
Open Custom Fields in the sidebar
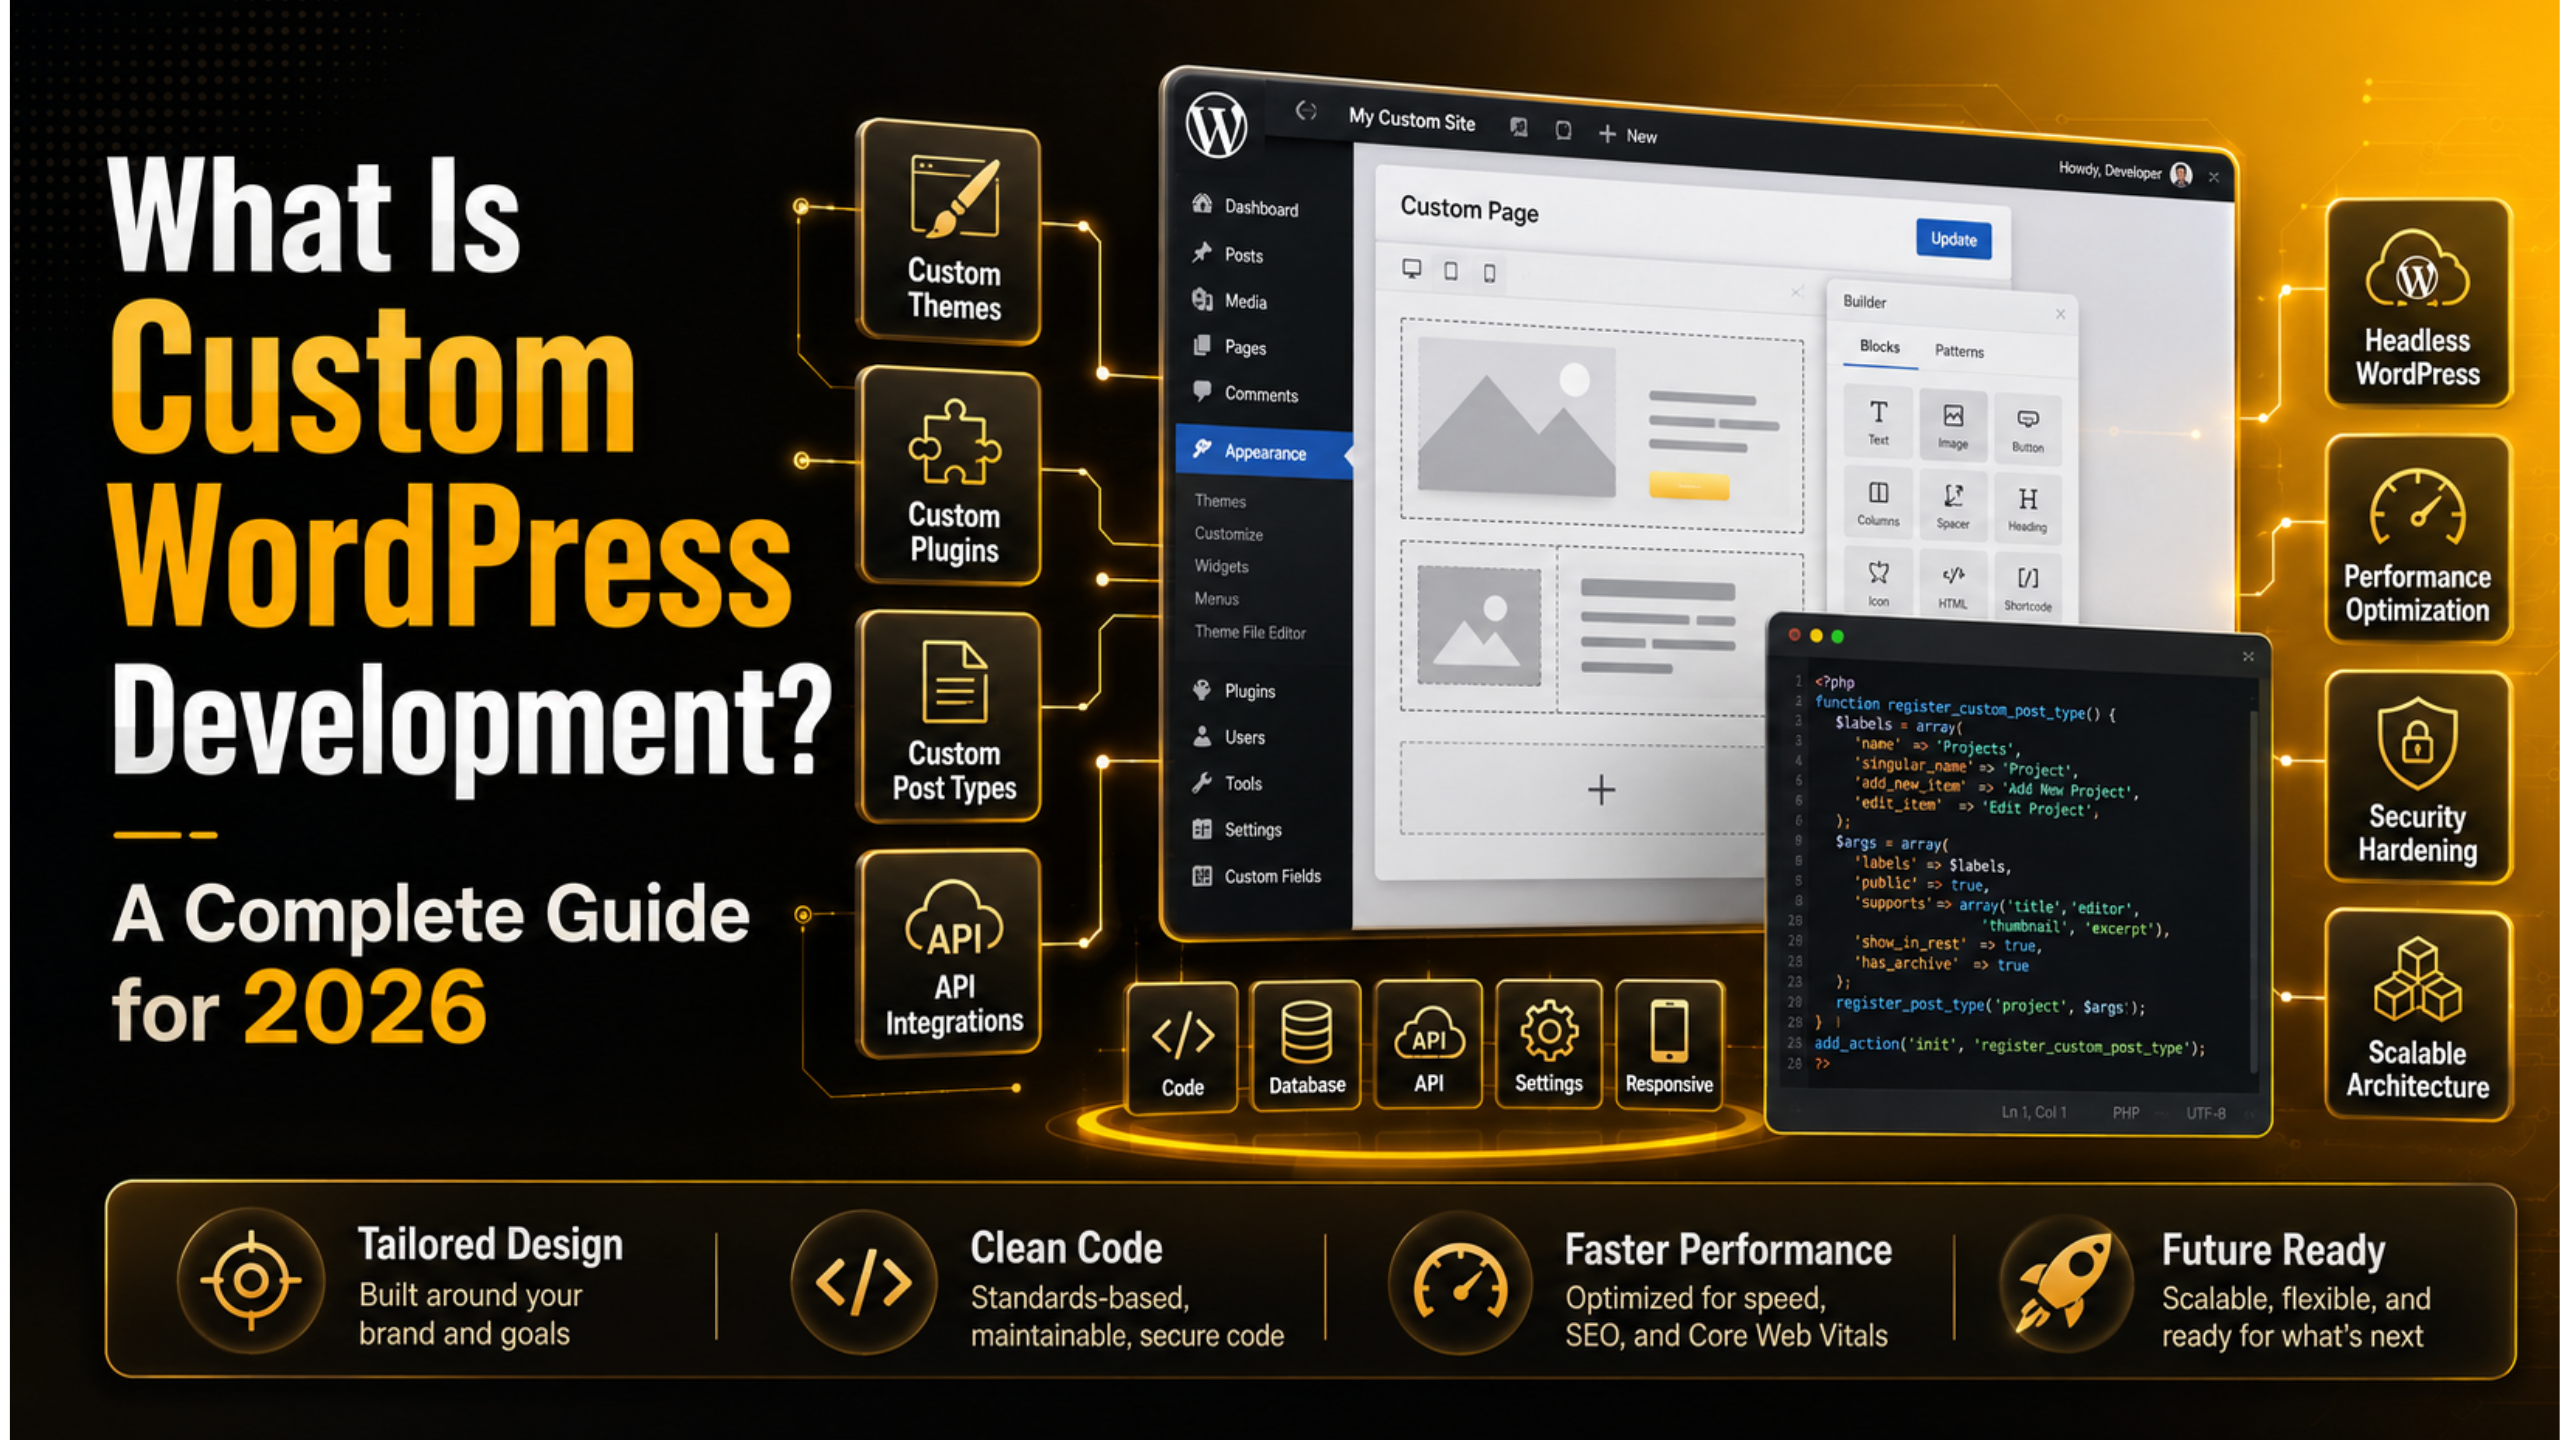1256,876
